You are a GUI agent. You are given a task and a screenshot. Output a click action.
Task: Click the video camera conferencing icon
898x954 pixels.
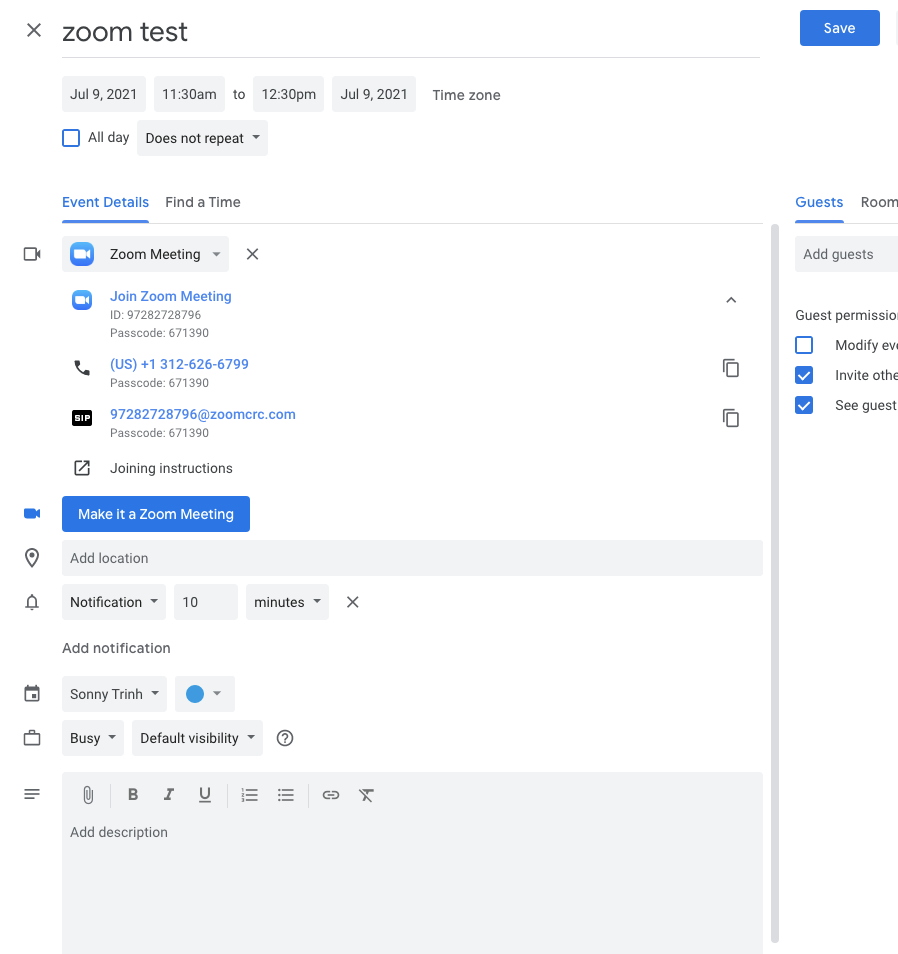(32, 254)
